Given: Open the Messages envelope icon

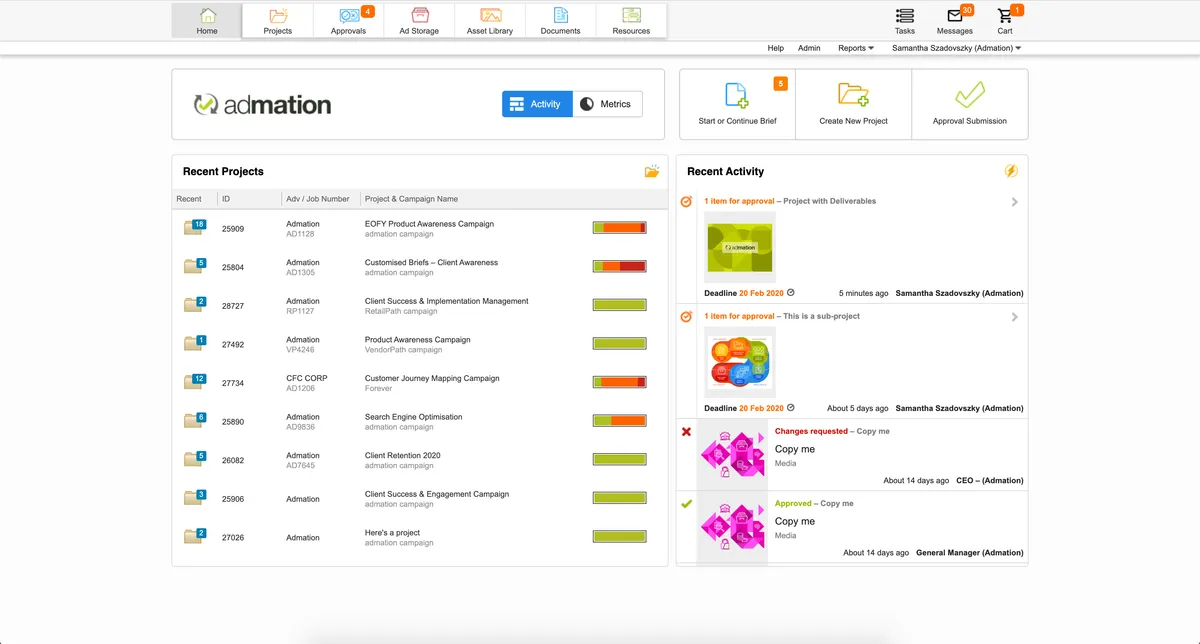Looking at the screenshot, I should pos(954,16).
